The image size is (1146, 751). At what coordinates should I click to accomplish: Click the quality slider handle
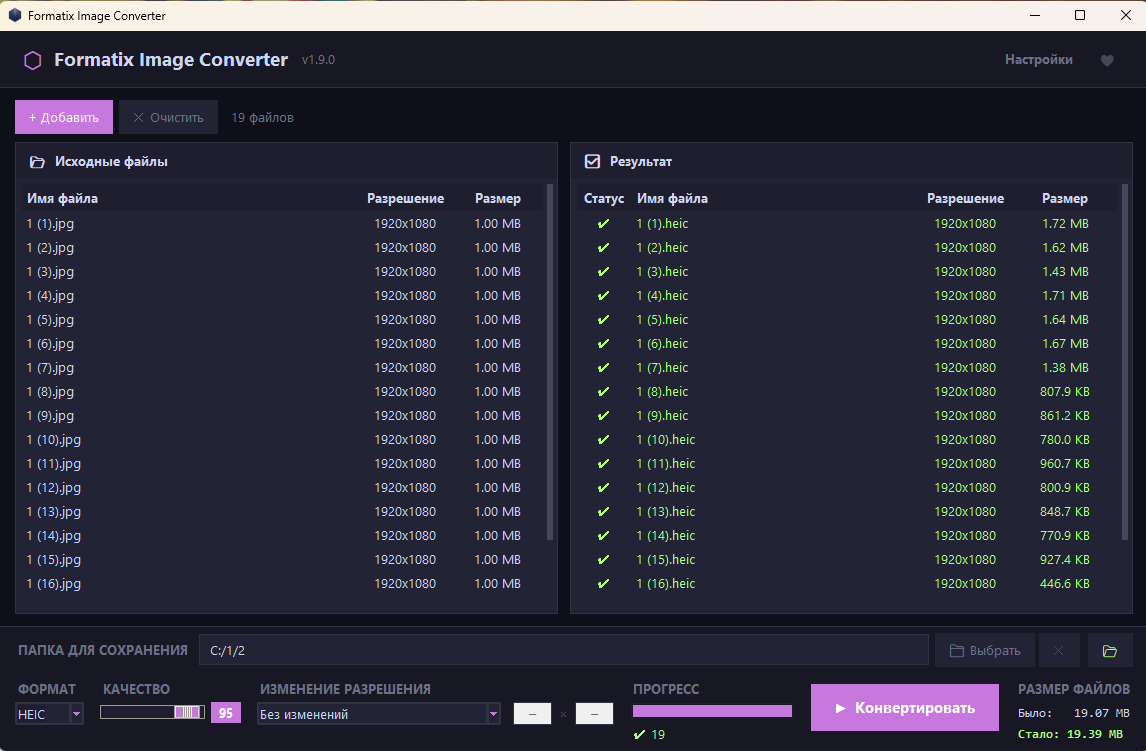189,712
